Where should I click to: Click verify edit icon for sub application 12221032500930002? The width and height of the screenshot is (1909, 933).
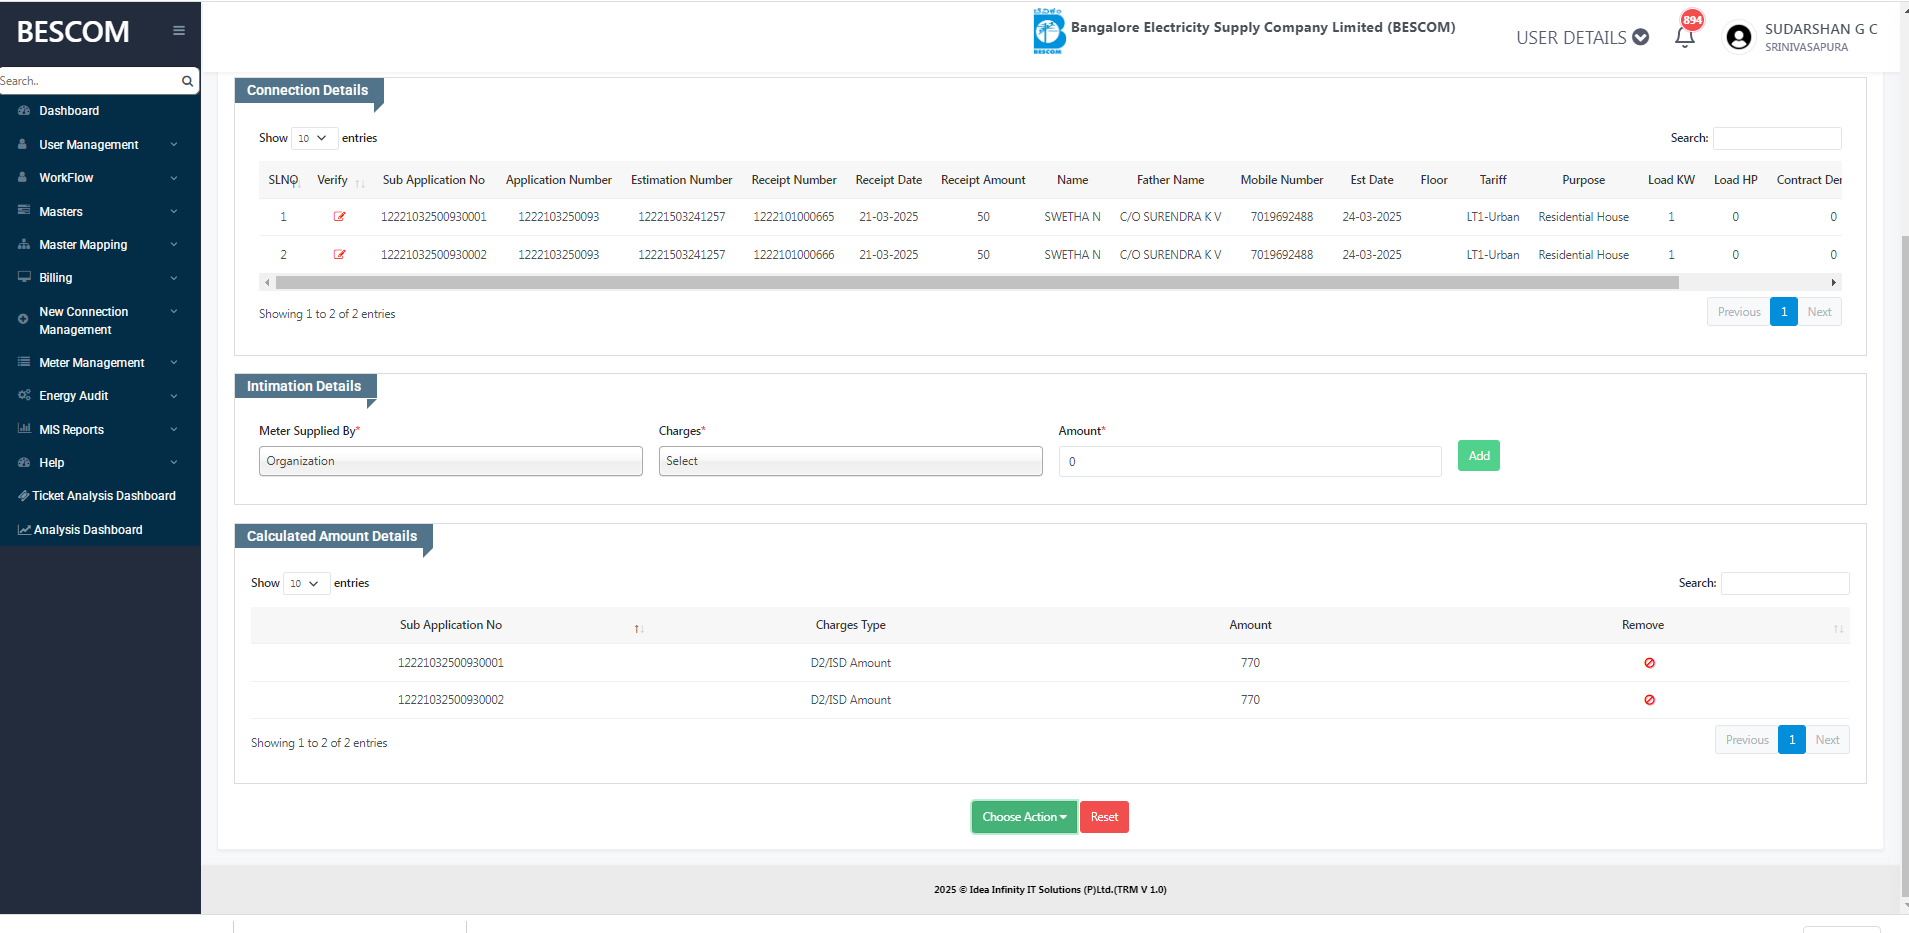tap(339, 255)
